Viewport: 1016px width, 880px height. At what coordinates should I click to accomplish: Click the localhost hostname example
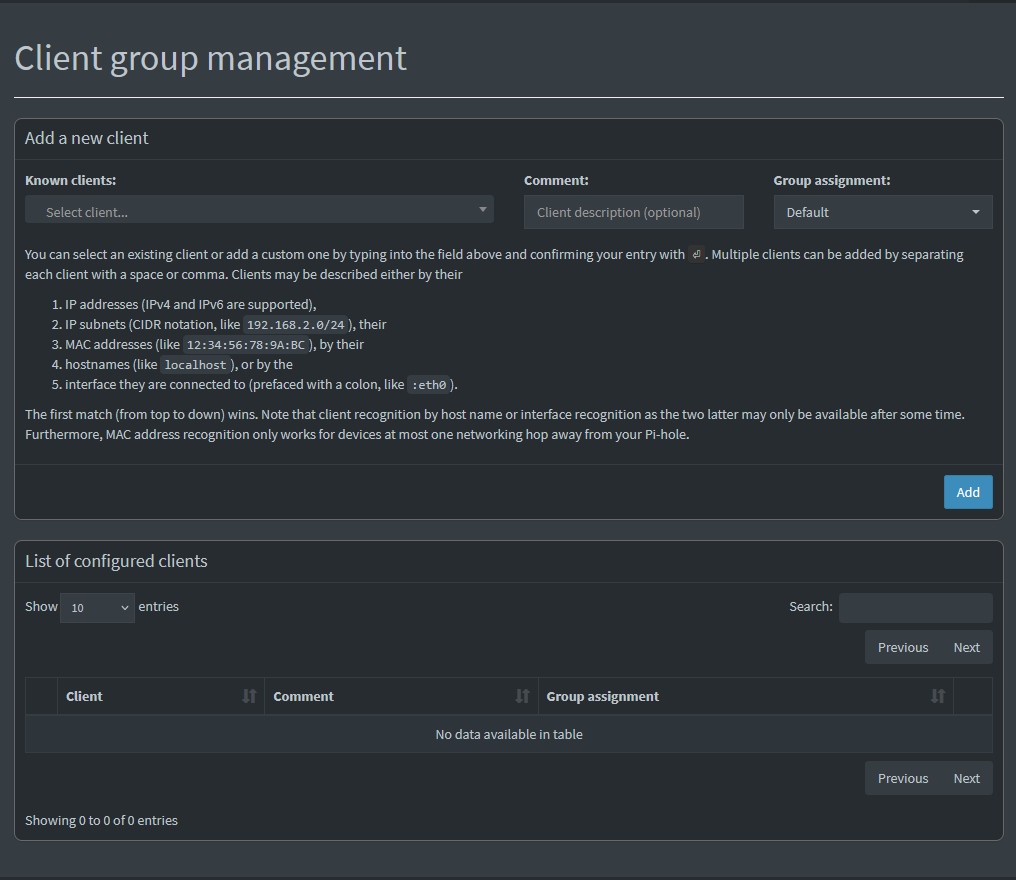click(195, 365)
